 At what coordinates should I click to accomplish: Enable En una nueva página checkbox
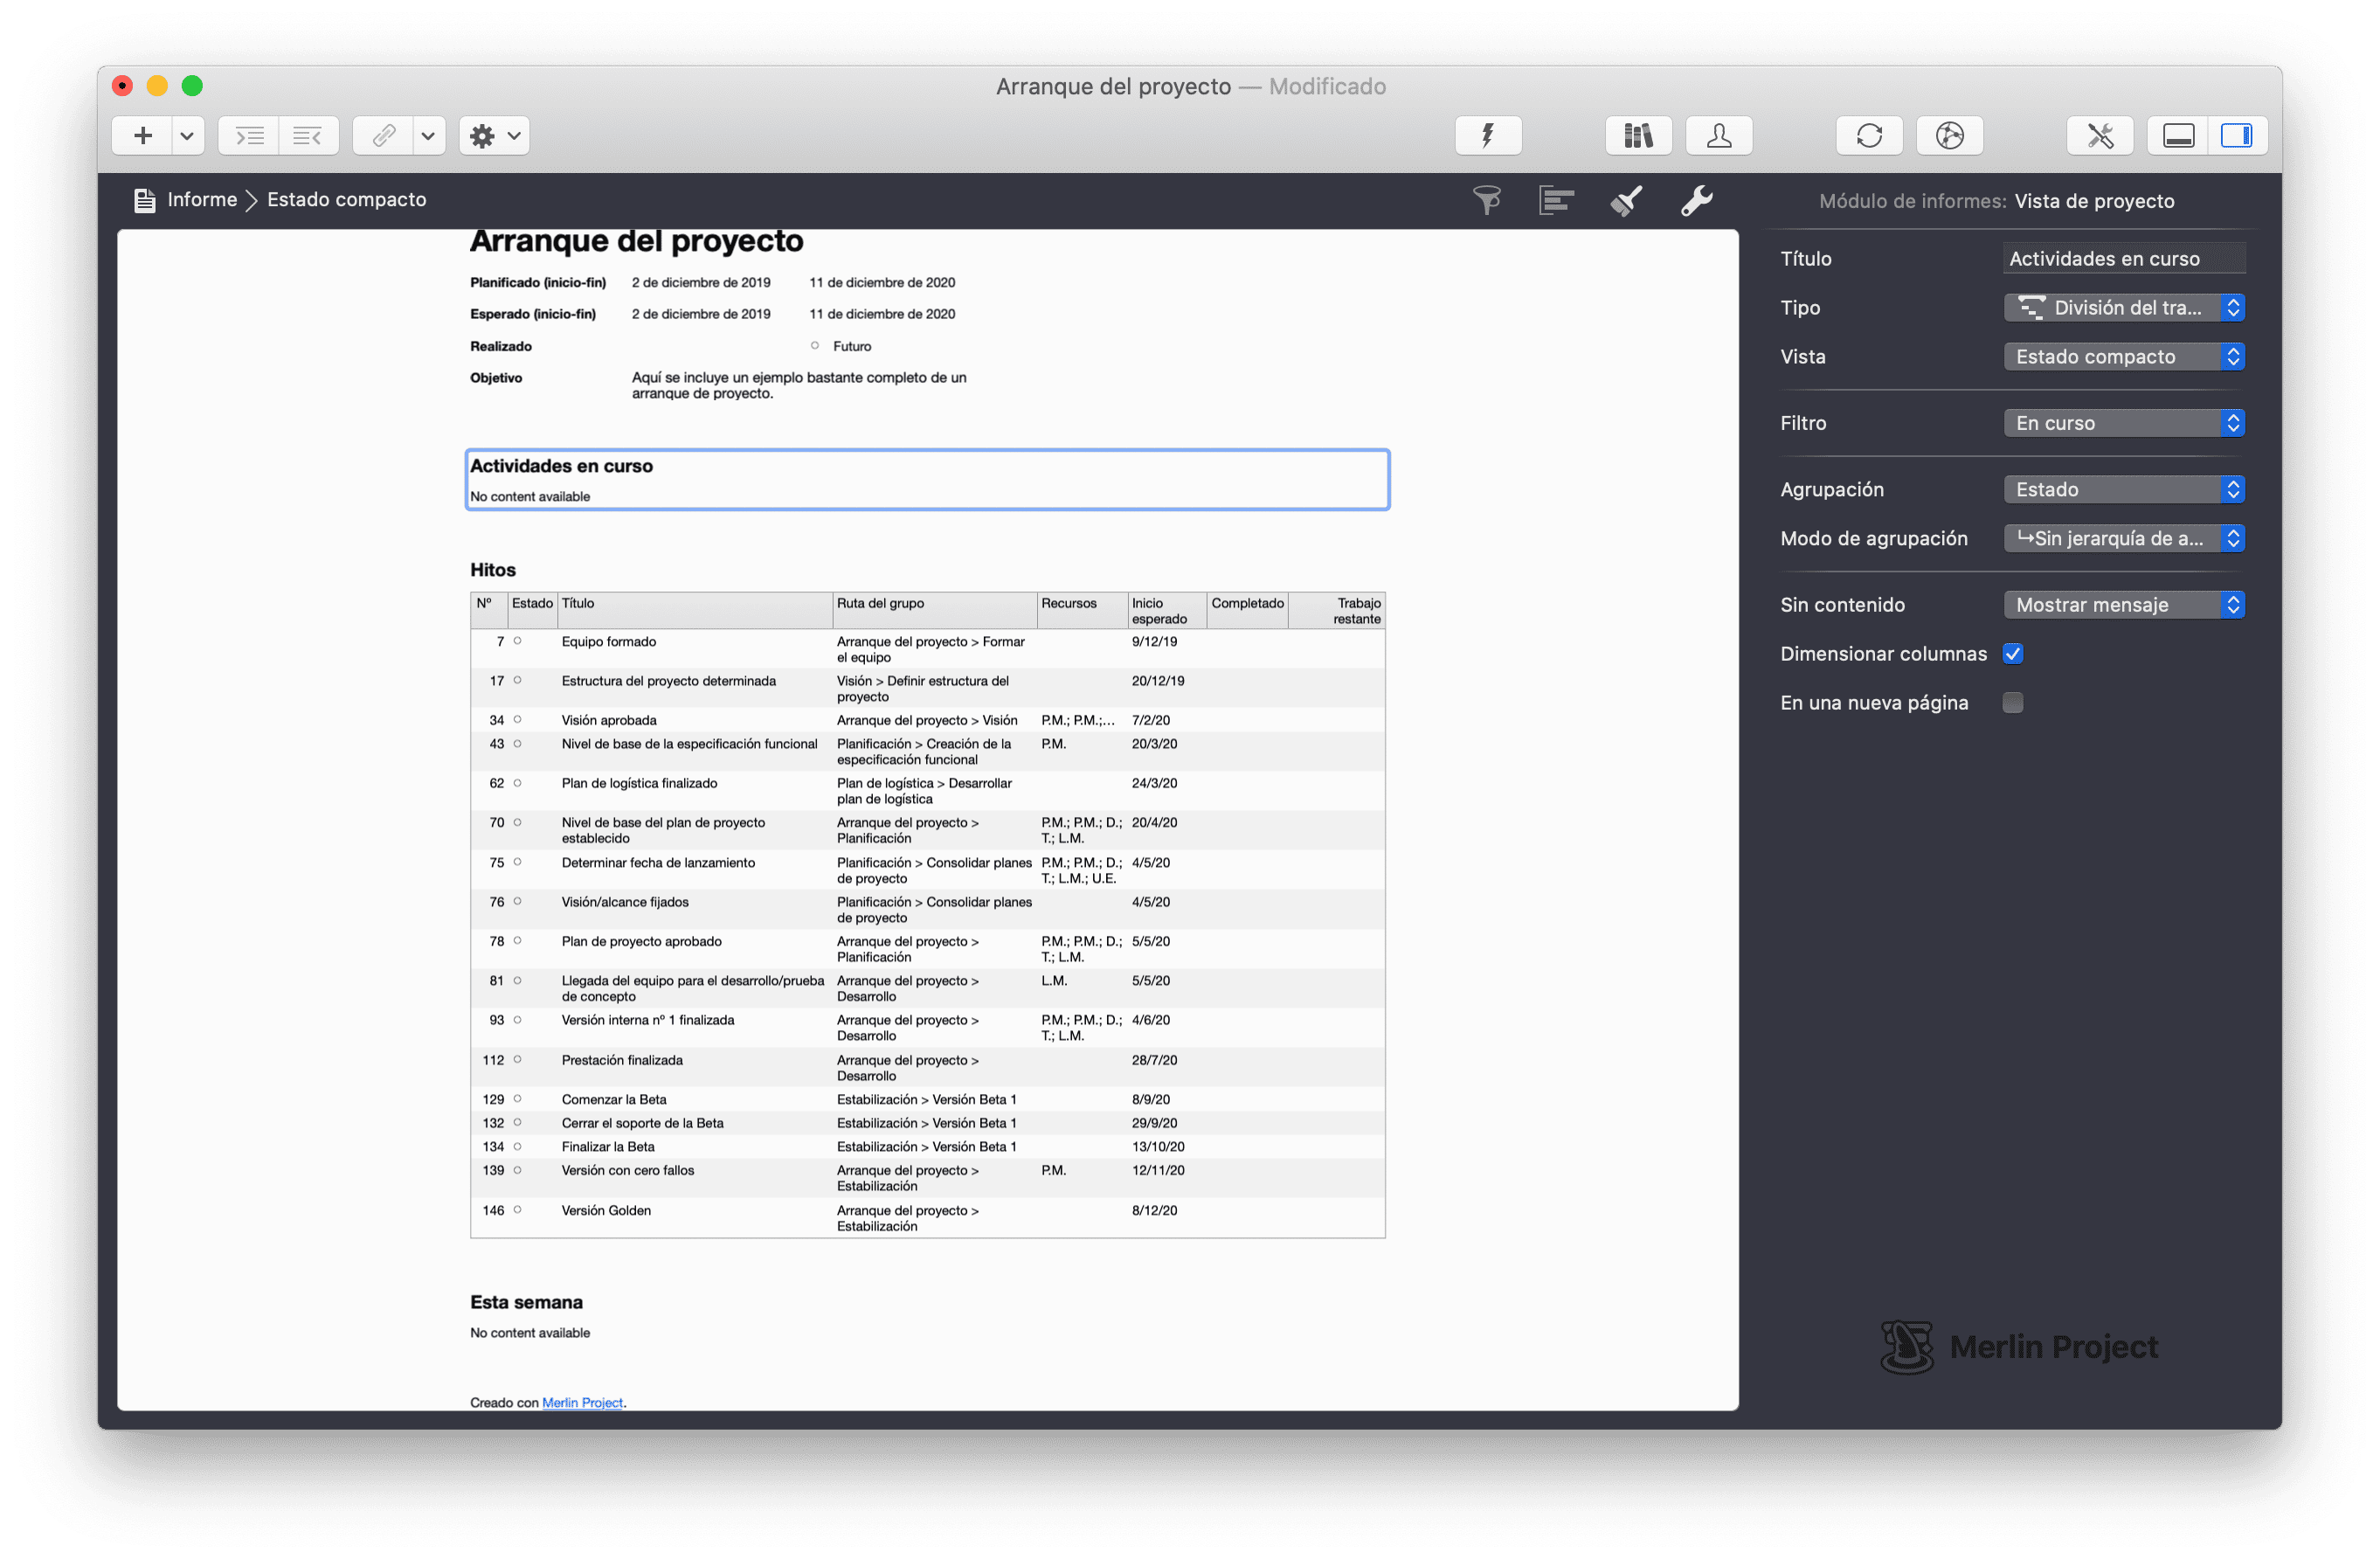point(2013,703)
